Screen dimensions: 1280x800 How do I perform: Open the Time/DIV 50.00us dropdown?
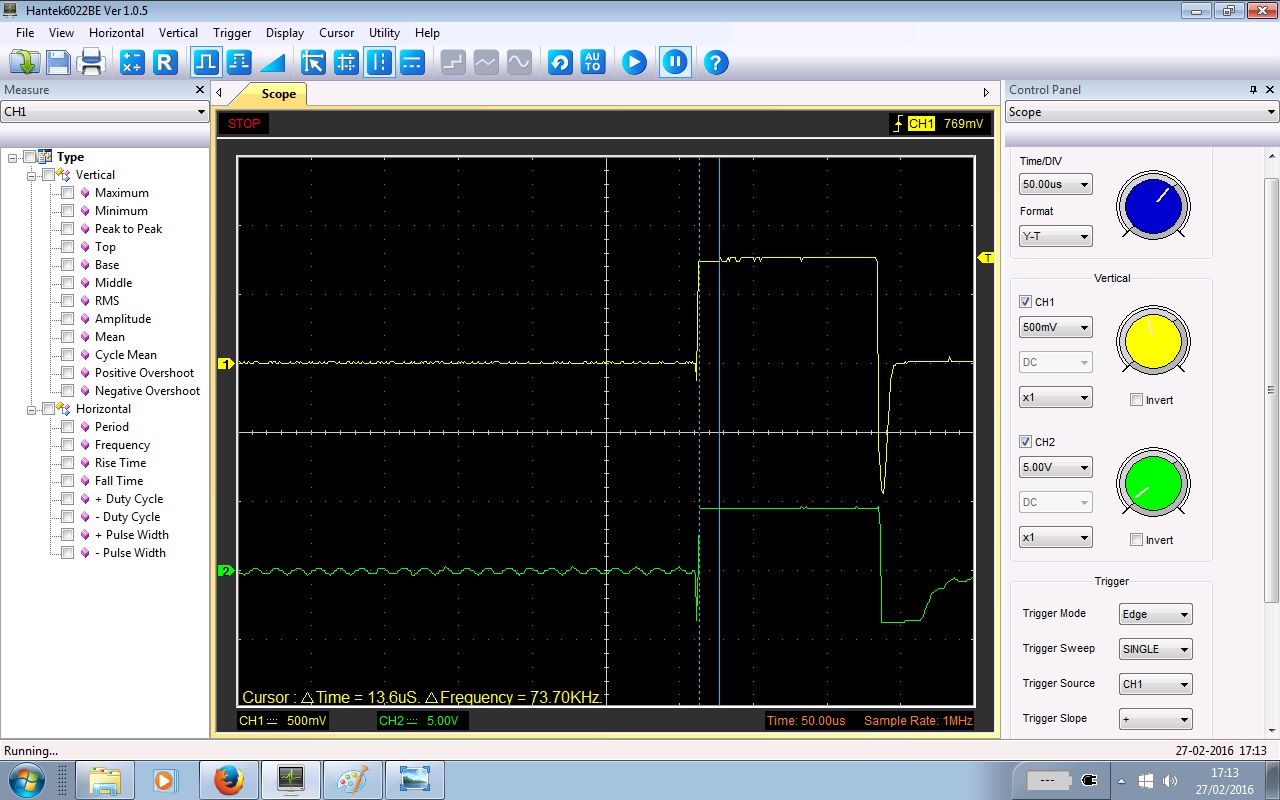pyautogui.click(x=1055, y=185)
